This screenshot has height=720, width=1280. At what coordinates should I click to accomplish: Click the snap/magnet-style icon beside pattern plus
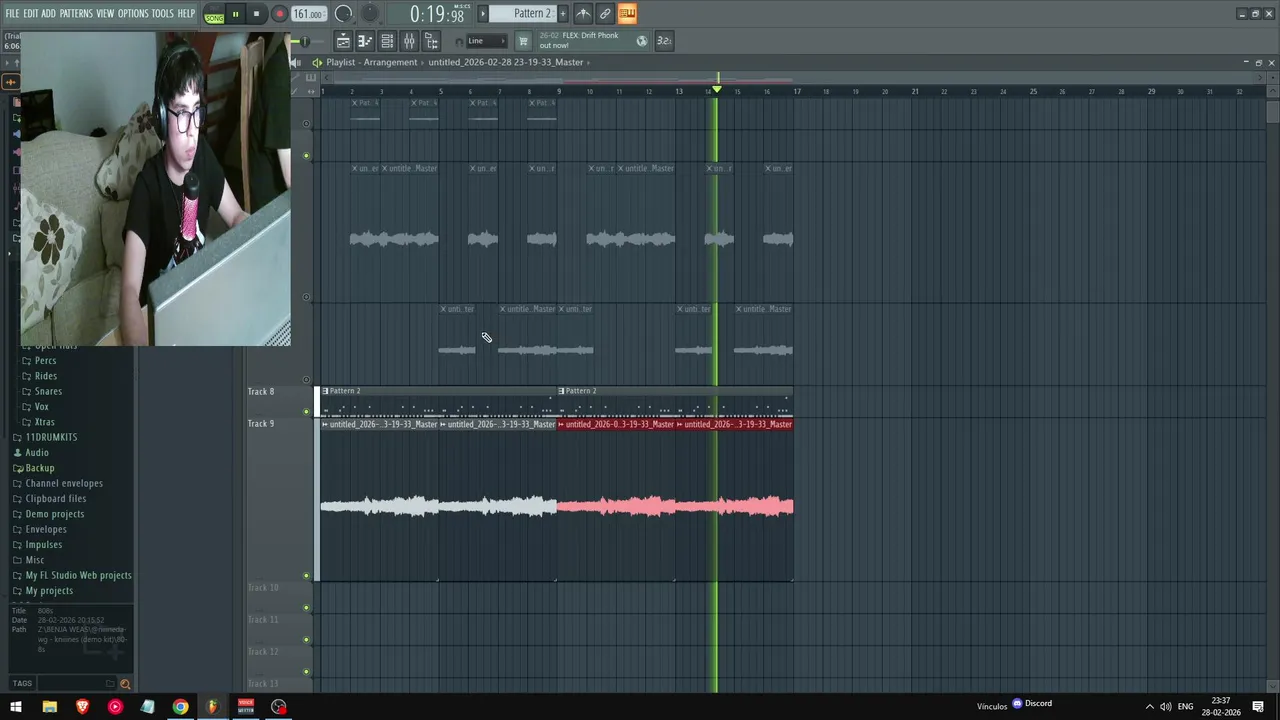[583, 13]
